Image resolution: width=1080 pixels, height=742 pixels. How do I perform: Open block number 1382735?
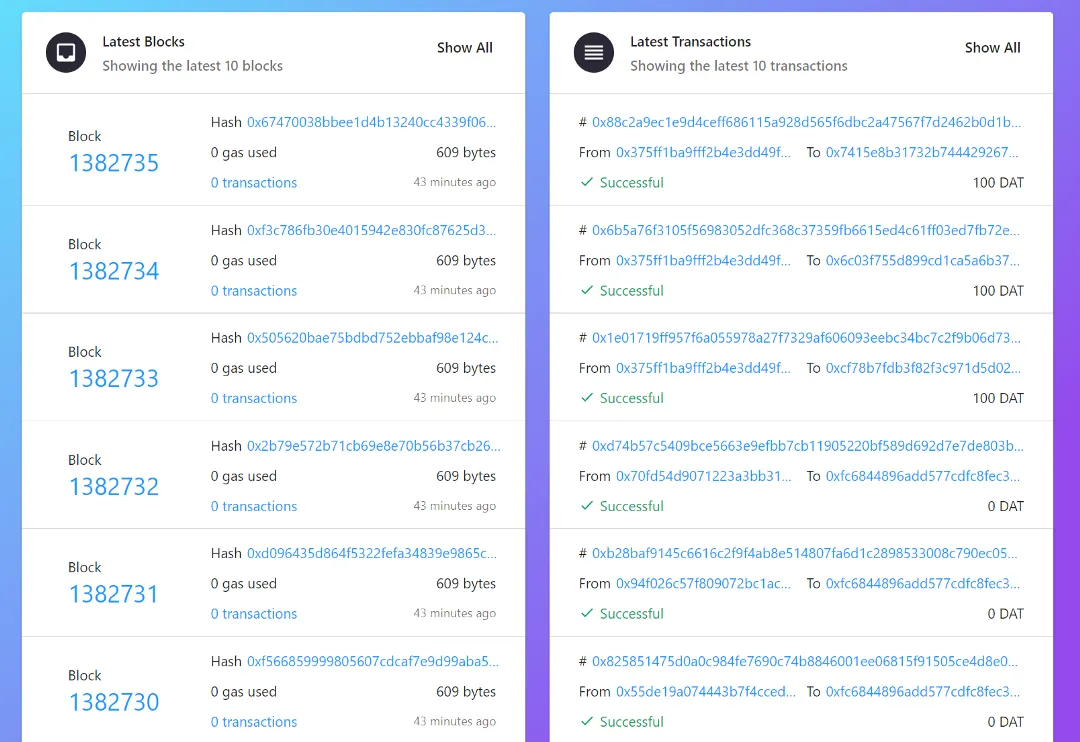tap(114, 163)
